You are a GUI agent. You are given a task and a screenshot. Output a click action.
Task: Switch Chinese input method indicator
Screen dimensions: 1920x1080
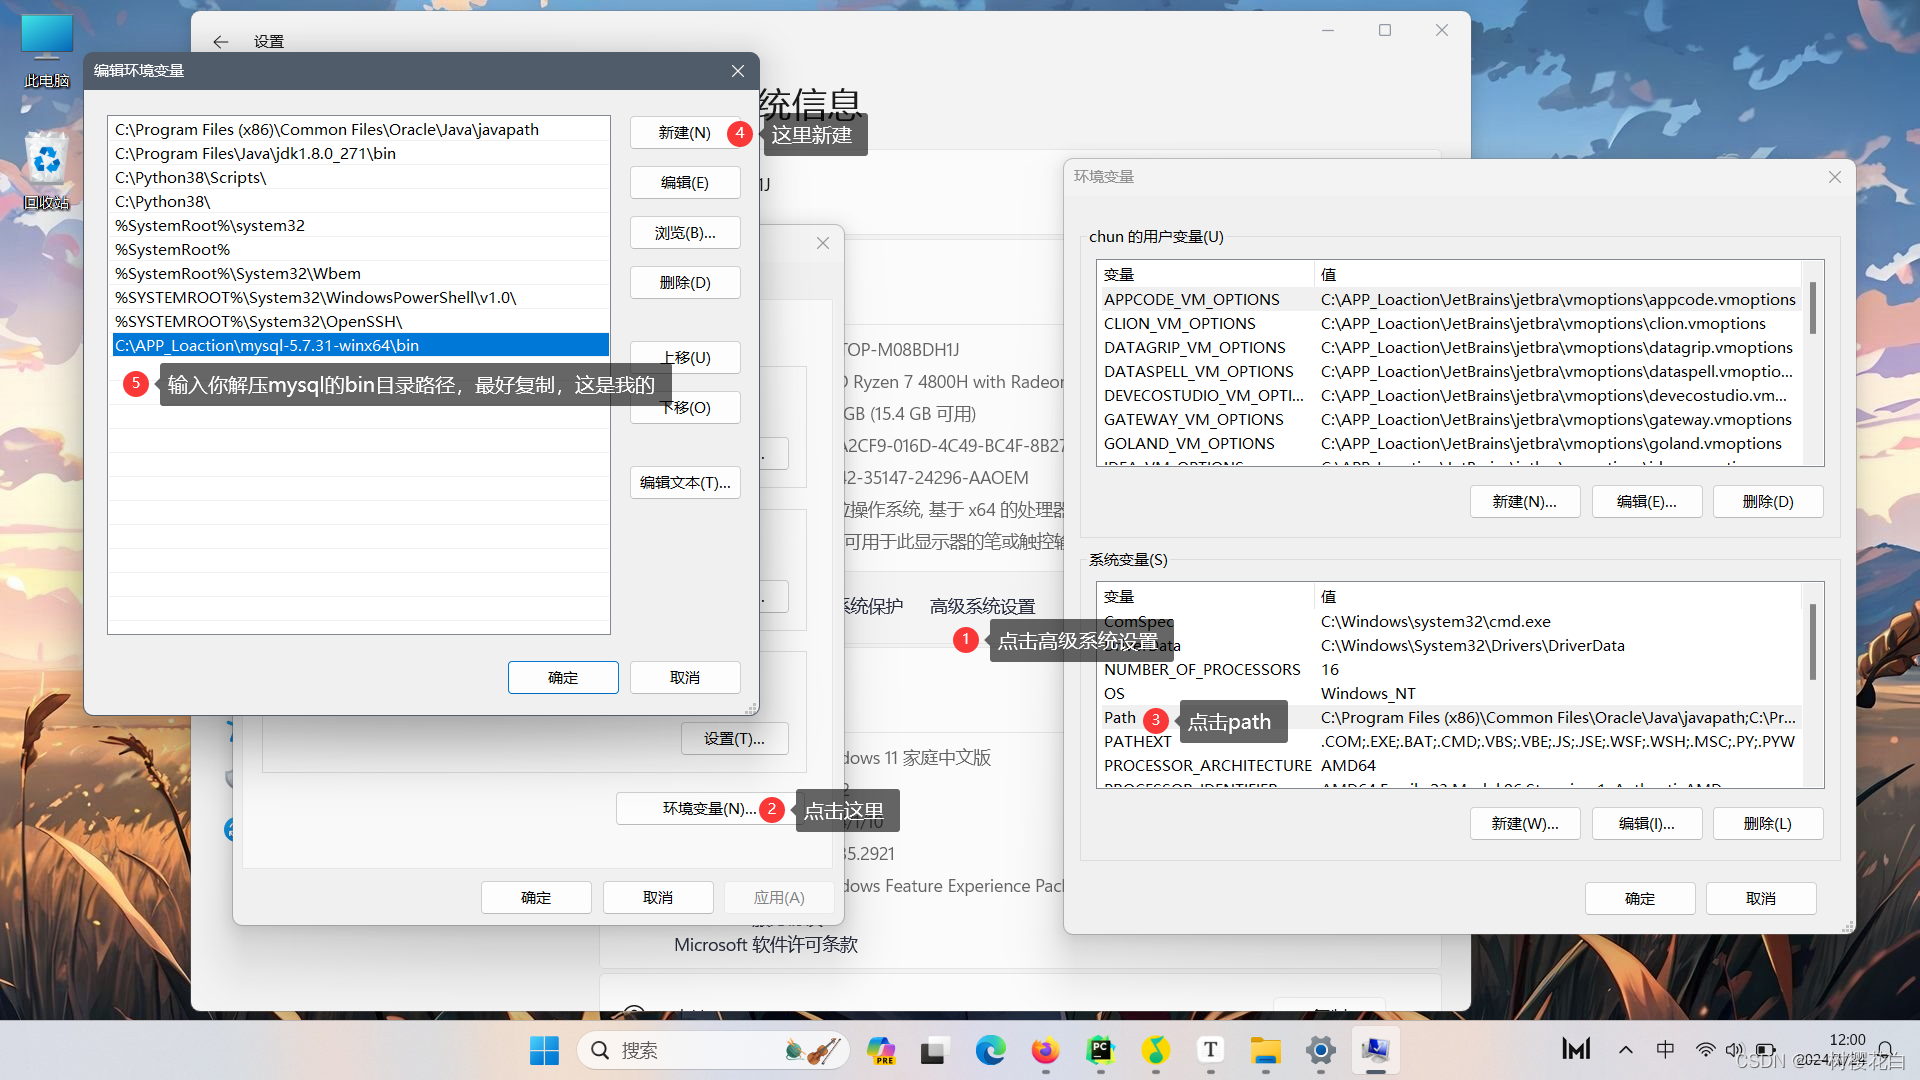(x=1665, y=1050)
